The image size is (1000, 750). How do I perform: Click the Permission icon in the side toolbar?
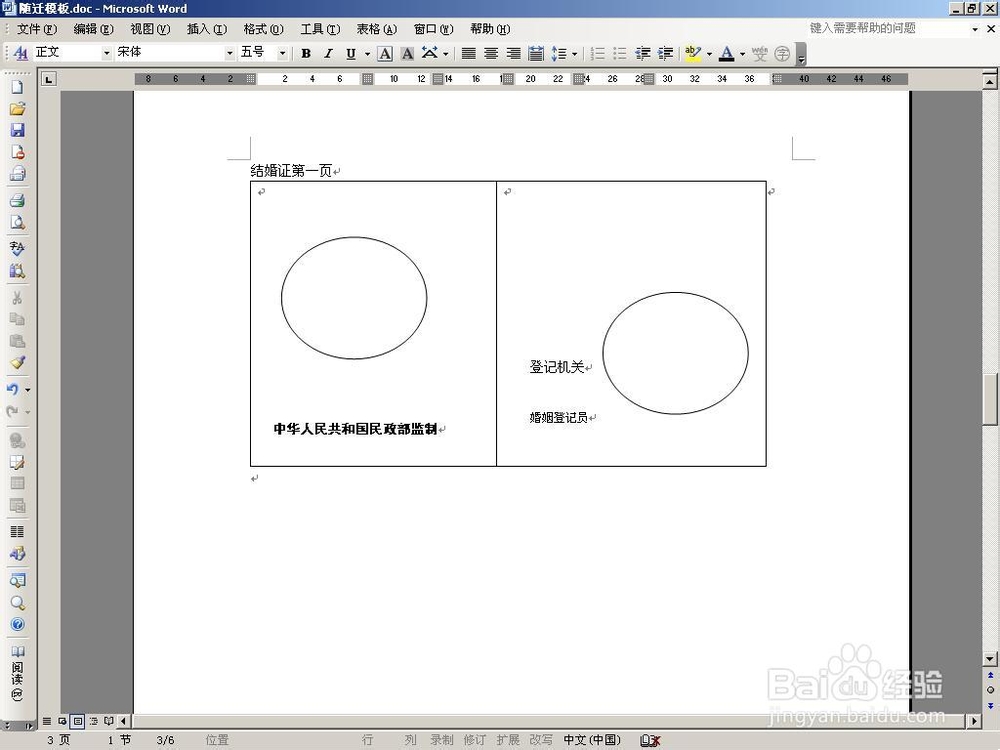[17, 152]
